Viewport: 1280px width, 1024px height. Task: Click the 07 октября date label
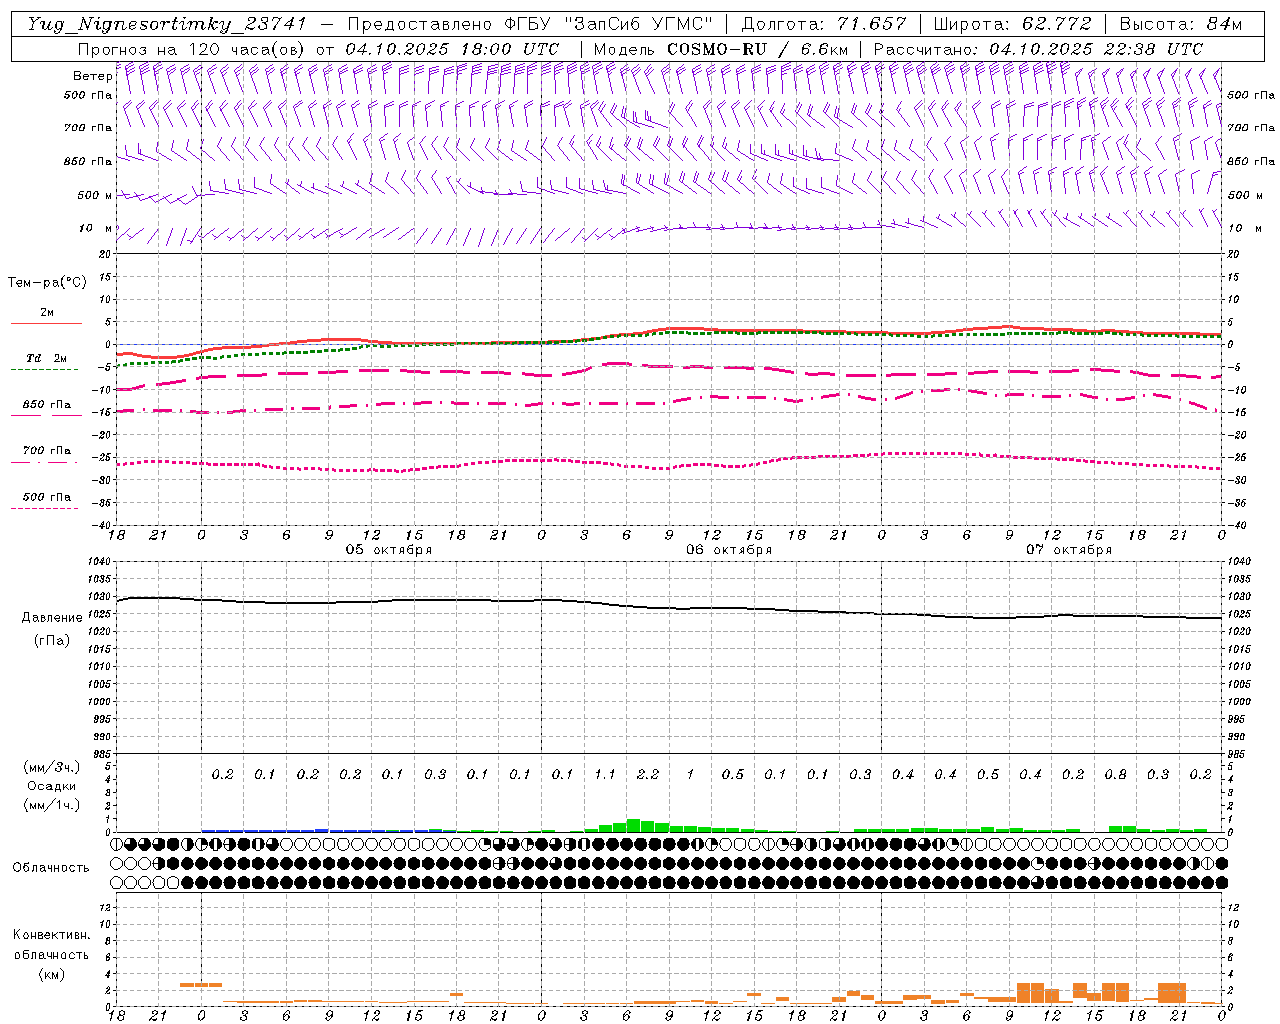coord(1069,550)
